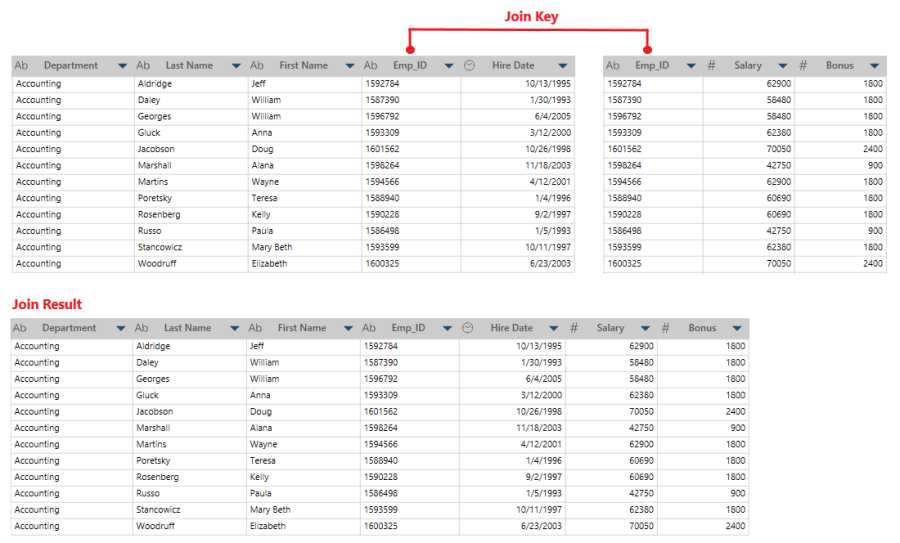Click the # icon beside Bonus in the Join Result table
This screenshot has height=543, width=900.
[665, 328]
